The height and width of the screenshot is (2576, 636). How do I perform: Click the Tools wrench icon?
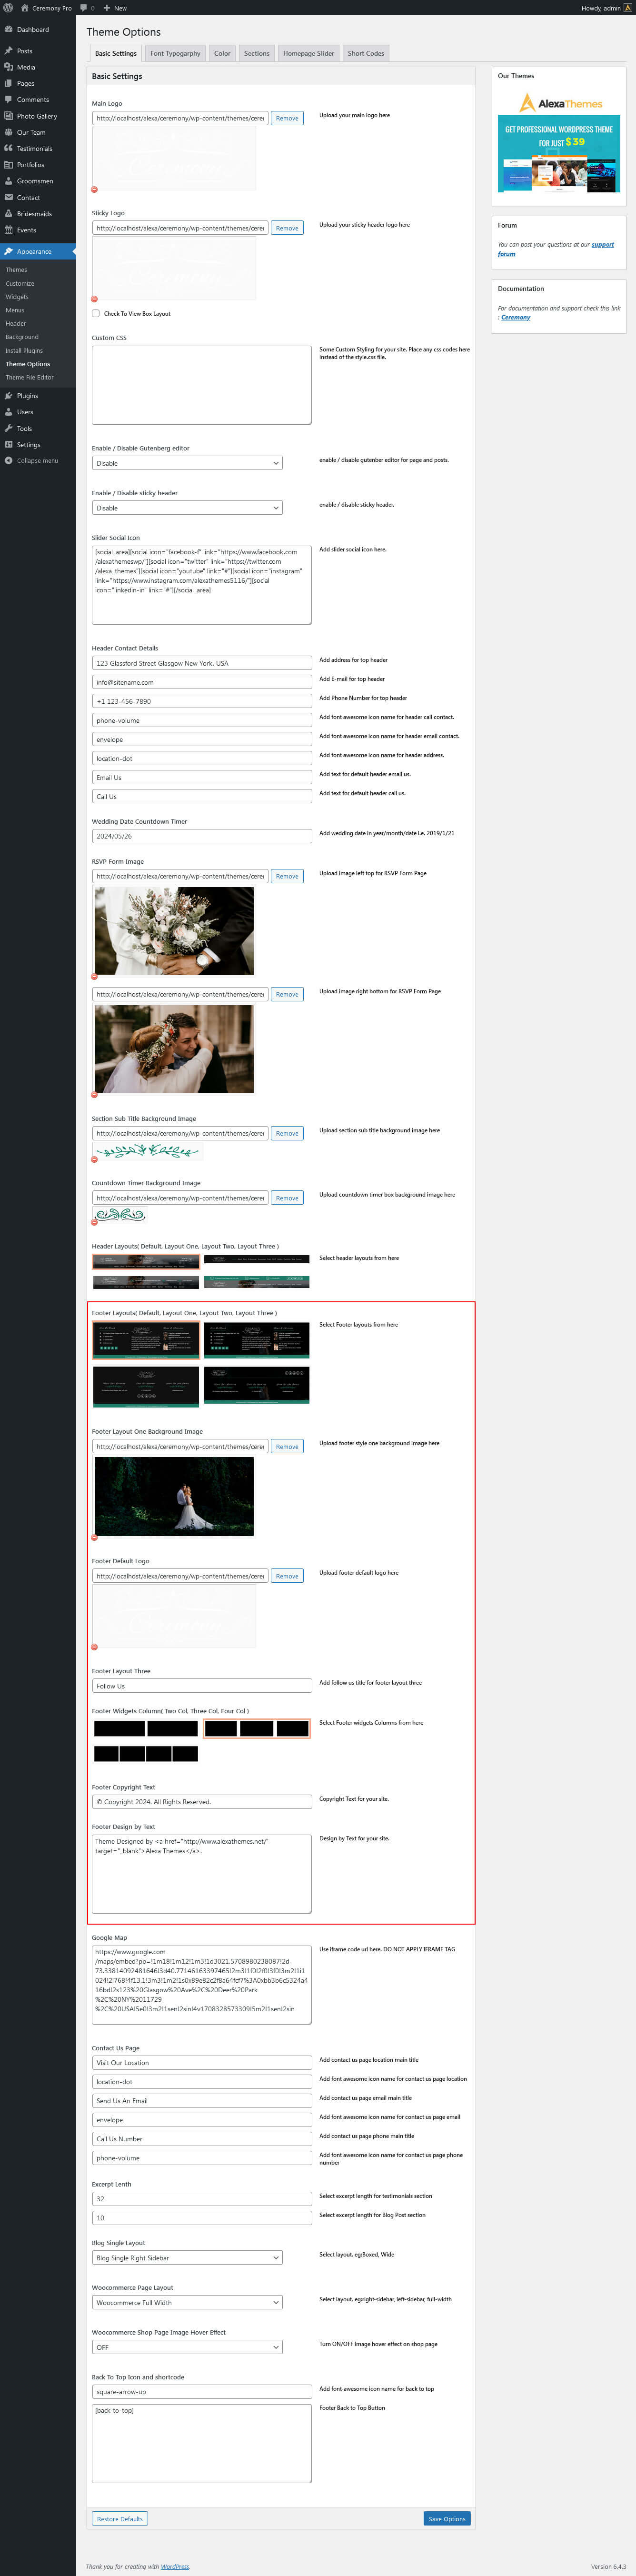(x=9, y=428)
